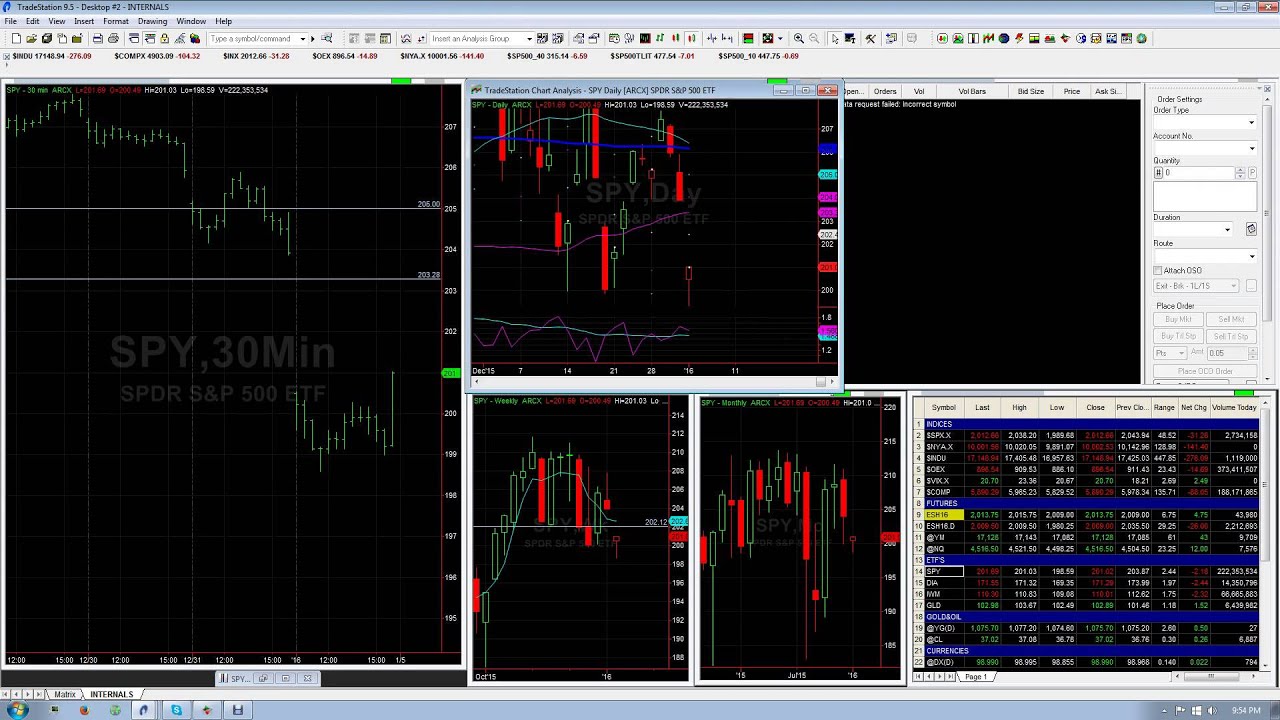This screenshot has width=1280, height=720.
Task: Click the Skype icon in taskbar
Action: pyautogui.click(x=176, y=710)
